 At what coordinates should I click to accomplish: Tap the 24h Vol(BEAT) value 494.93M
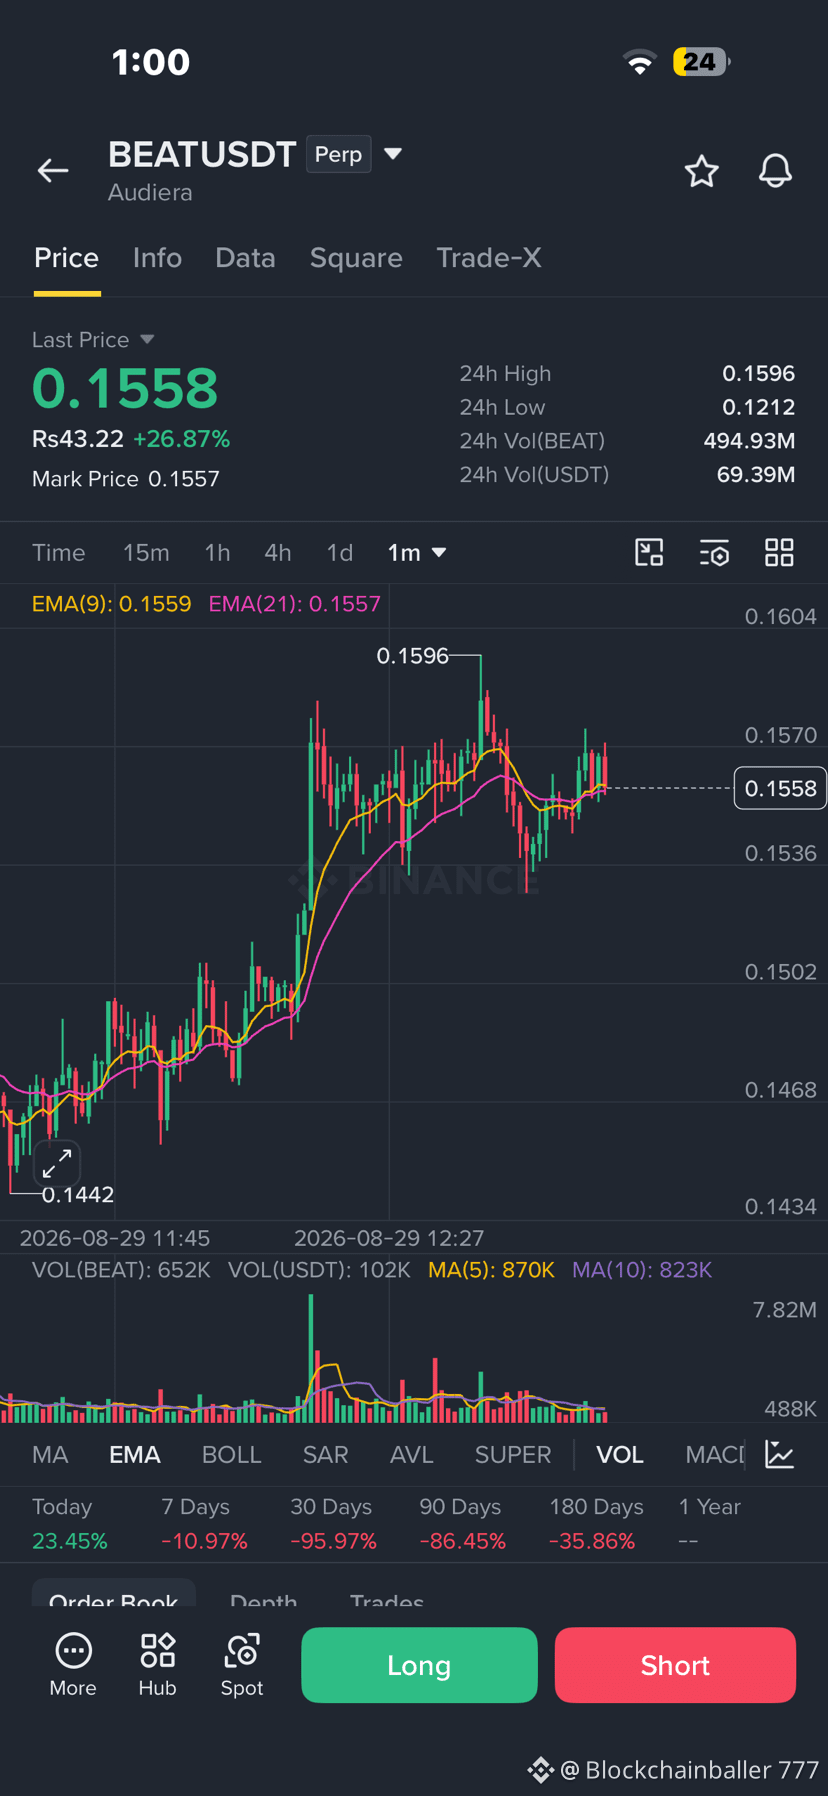coord(749,441)
